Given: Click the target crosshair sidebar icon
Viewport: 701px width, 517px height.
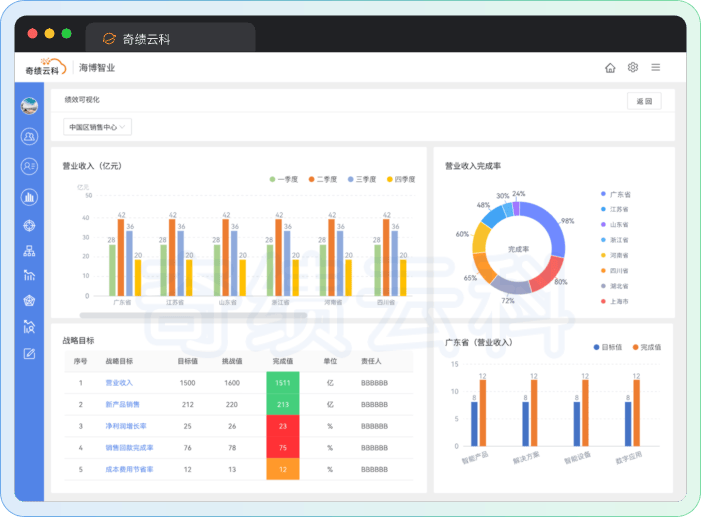Looking at the screenshot, I should coord(29,225).
